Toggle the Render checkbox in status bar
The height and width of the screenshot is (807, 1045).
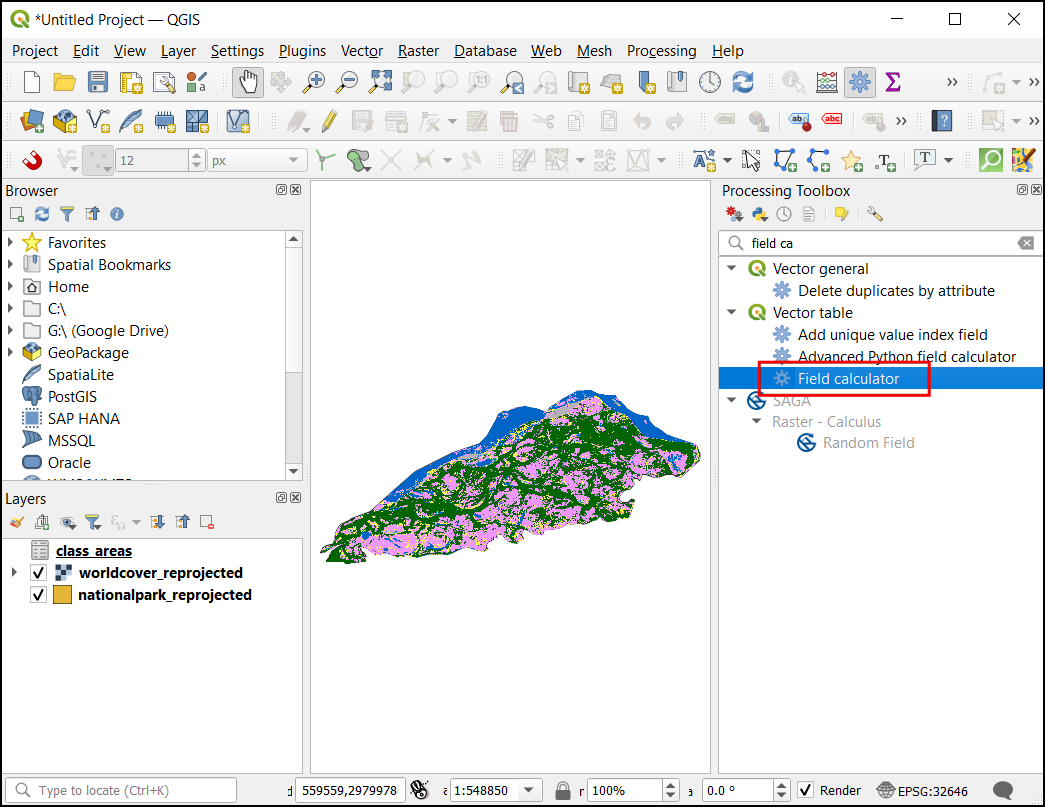[806, 791]
